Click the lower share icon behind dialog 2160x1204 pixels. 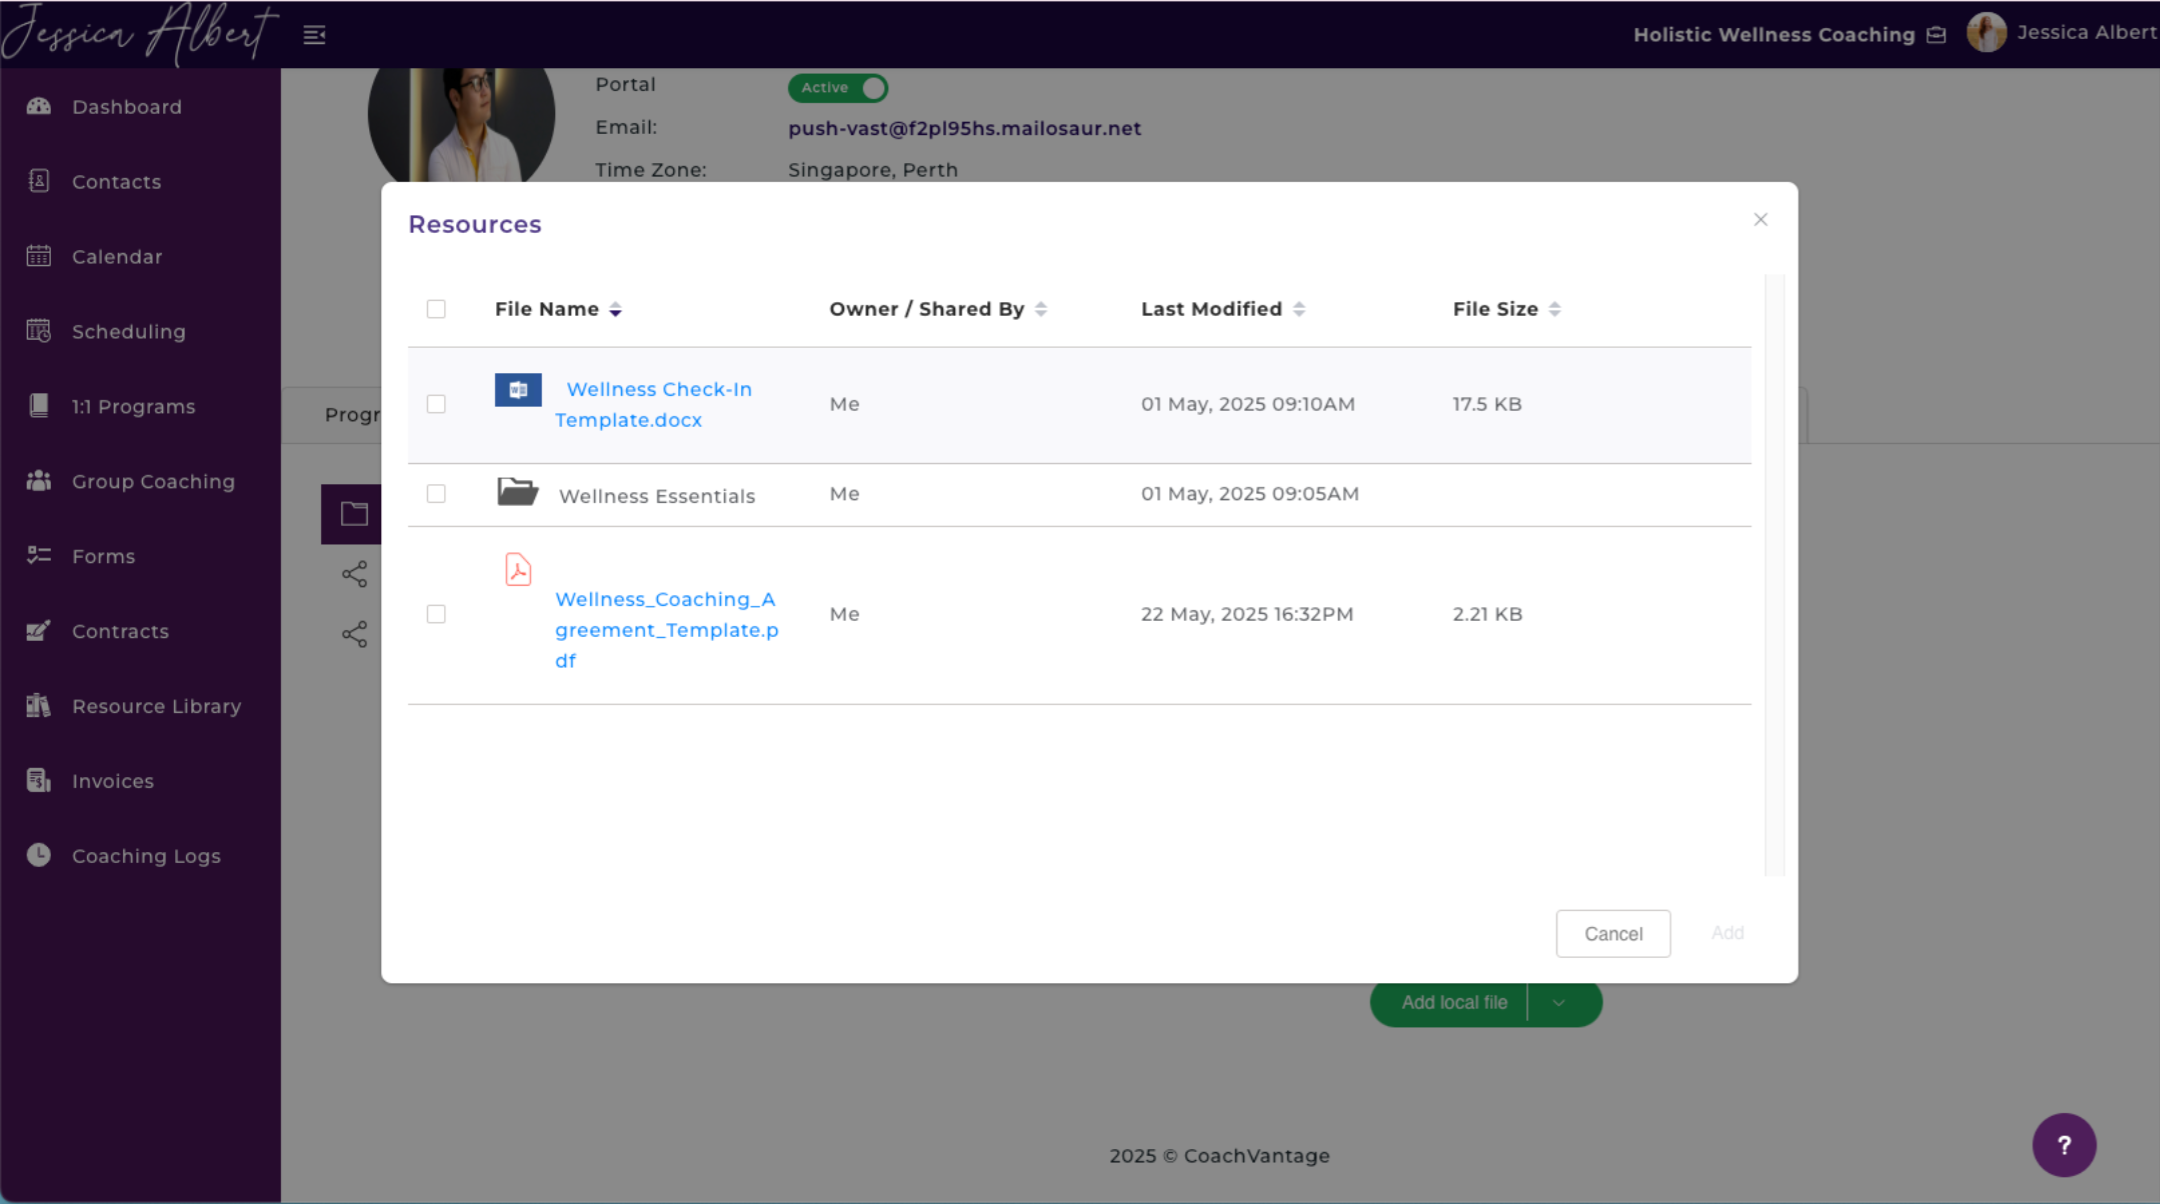point(355,634)
